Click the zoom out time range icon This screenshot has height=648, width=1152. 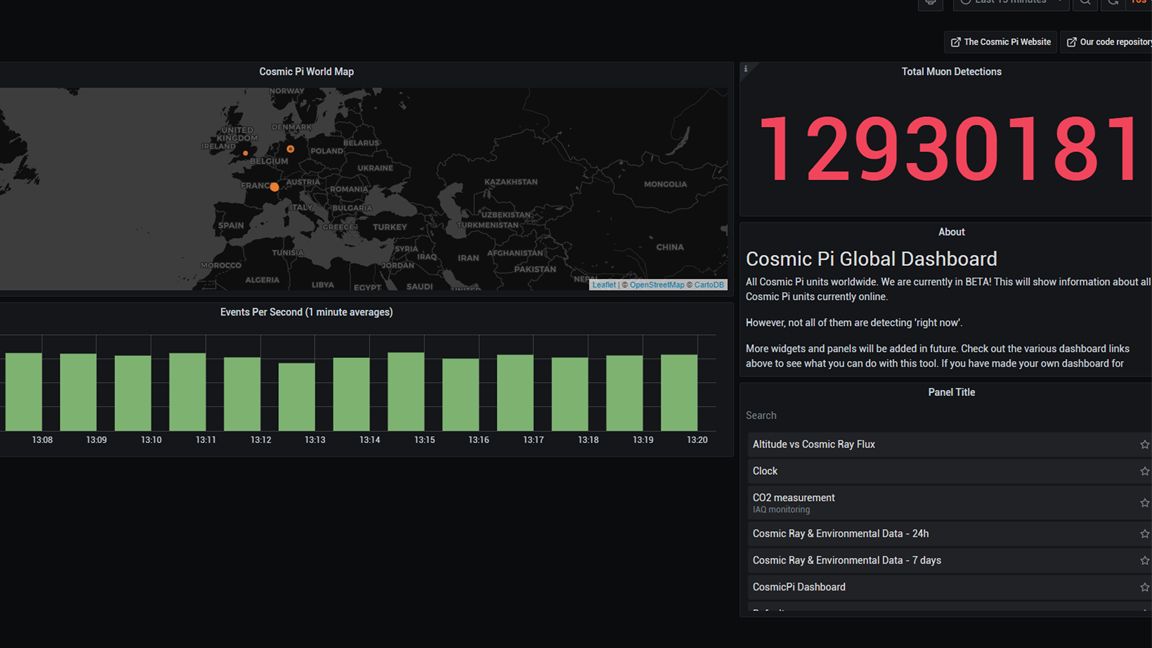[x=1085, y=3]
